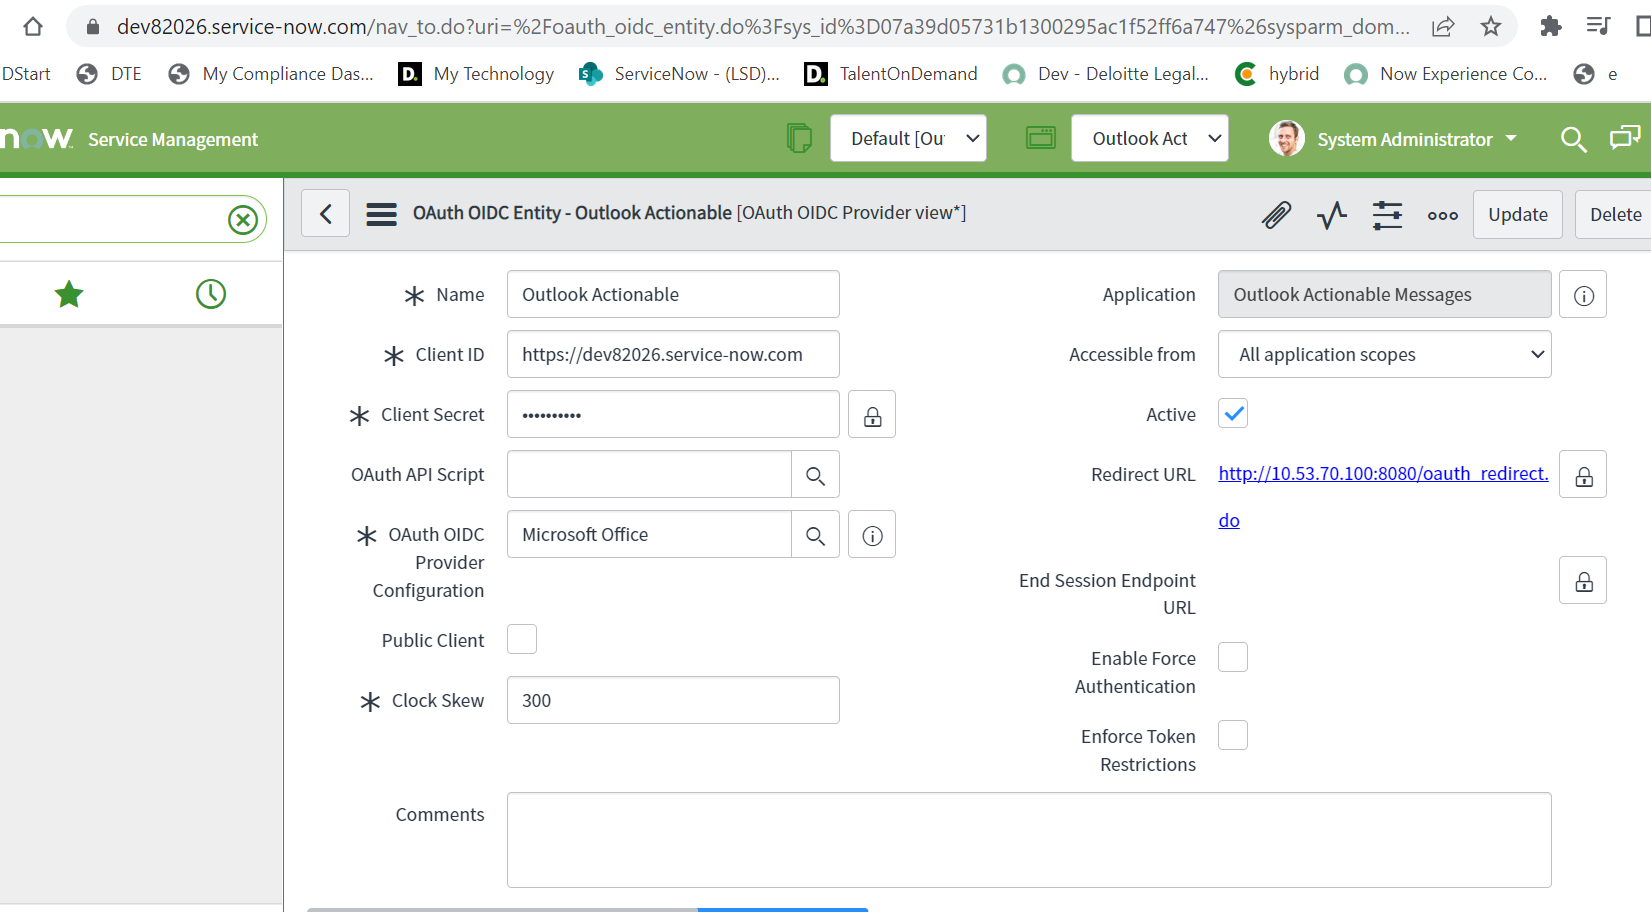Open the Default update set dropdown
1651x912 pixels.
[x=908, y=138]
